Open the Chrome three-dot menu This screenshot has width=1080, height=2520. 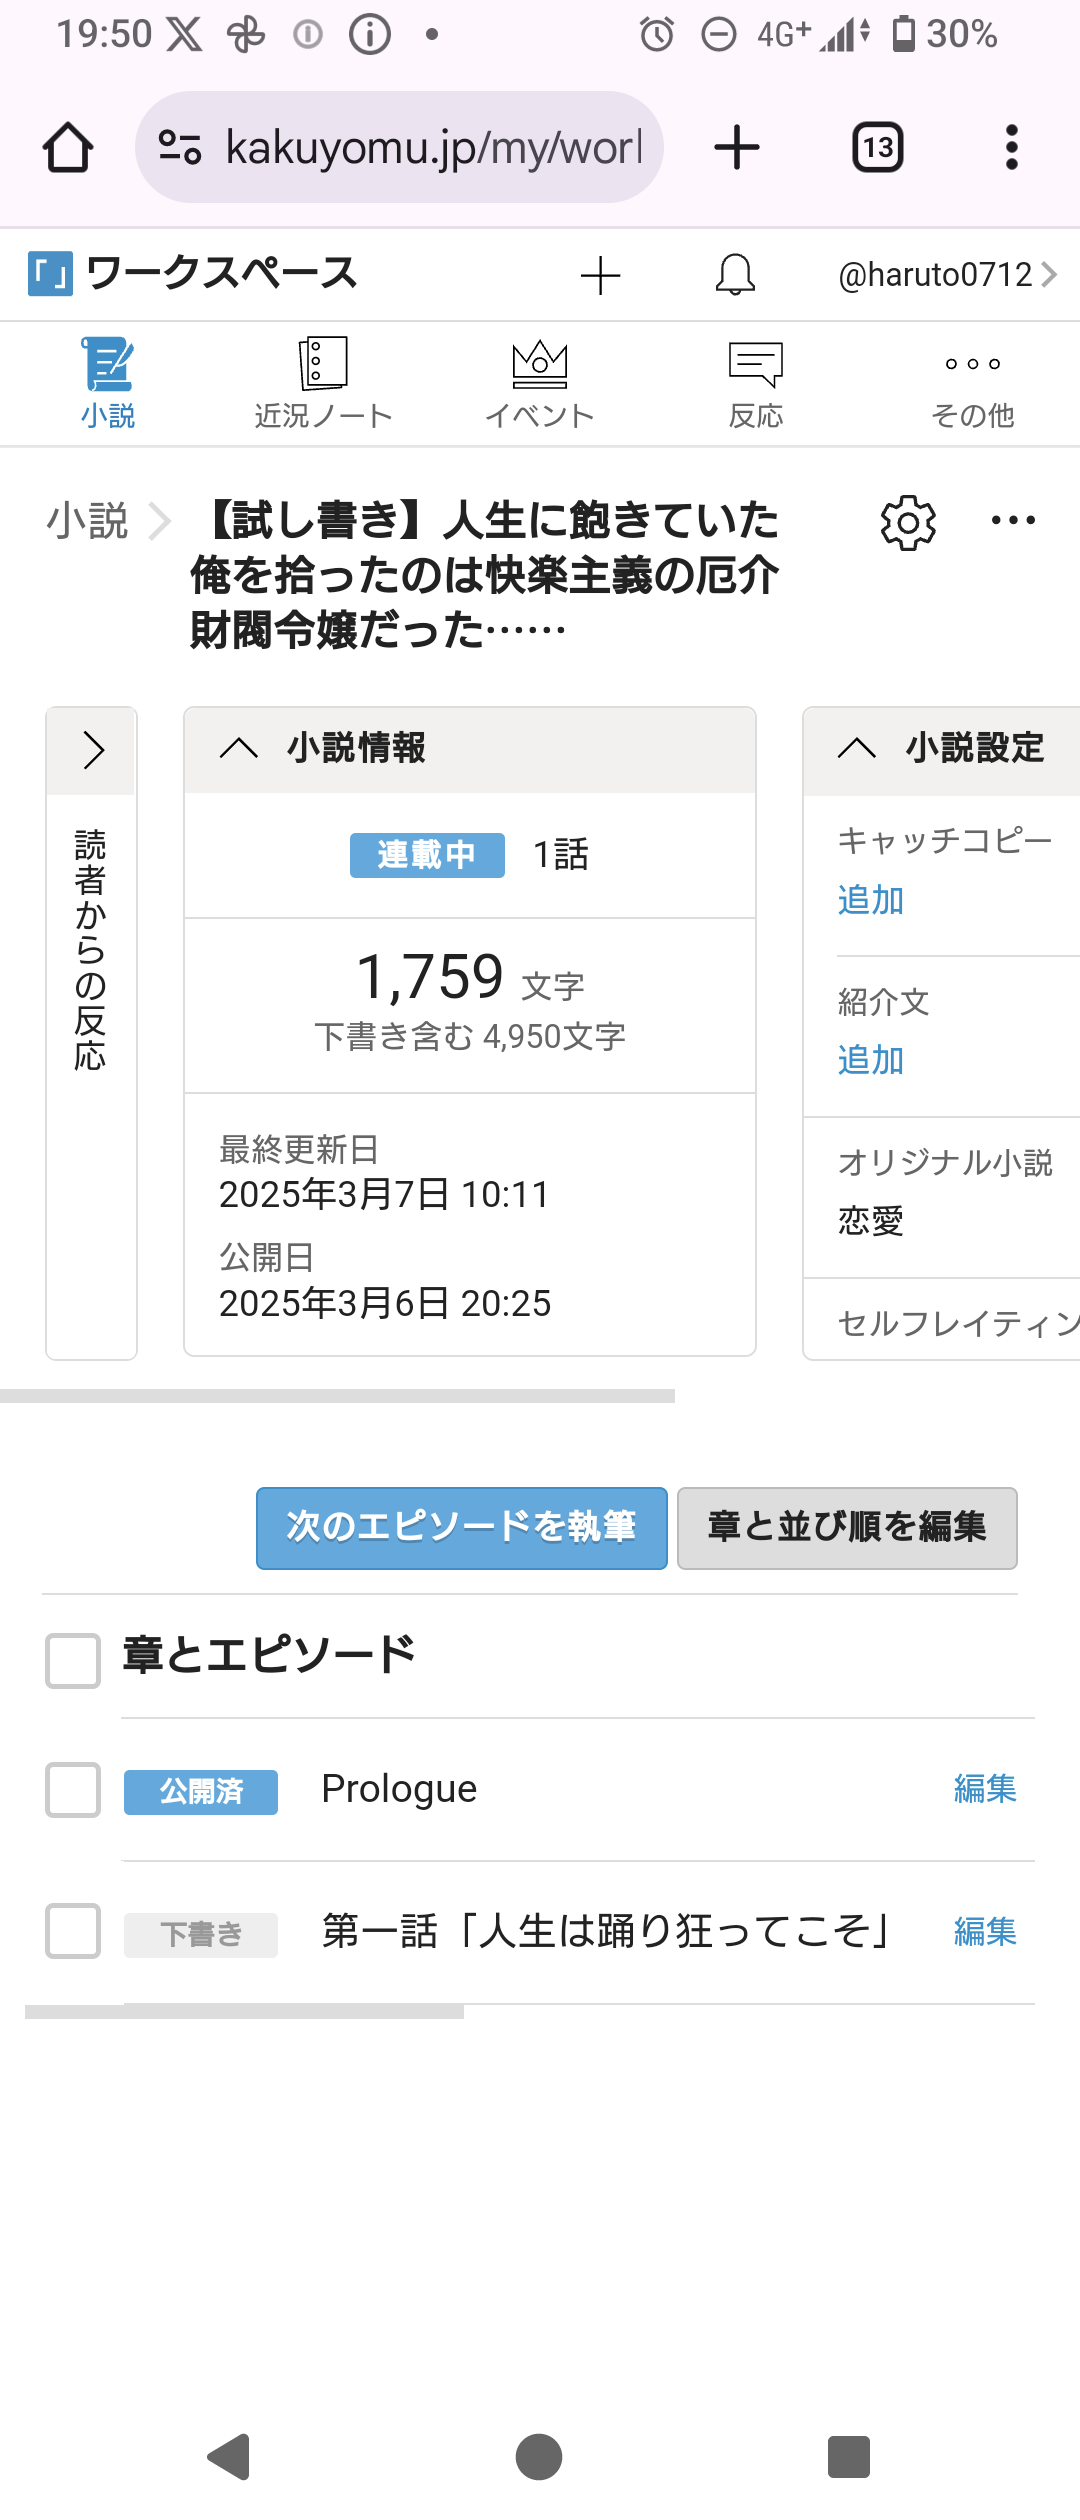pyautogui.click(x=1011, y=148)
